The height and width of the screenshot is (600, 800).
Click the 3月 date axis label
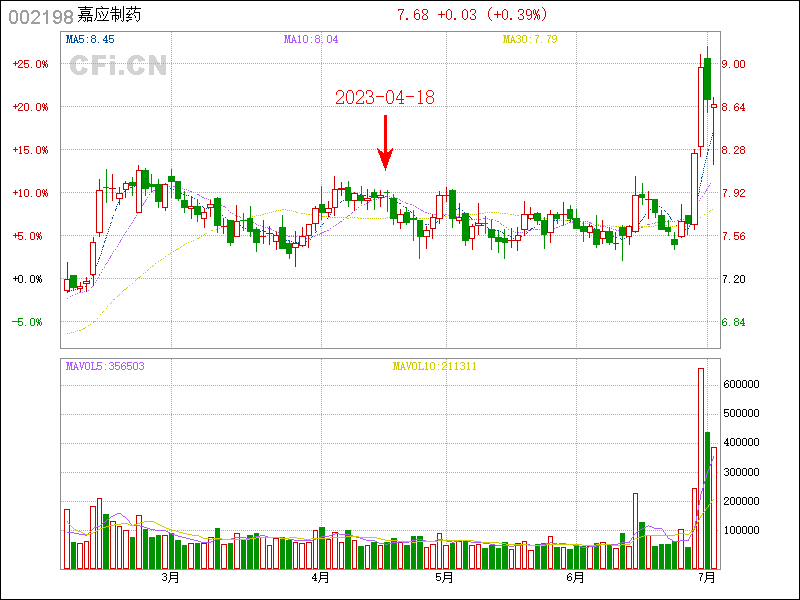pos(170,578)
